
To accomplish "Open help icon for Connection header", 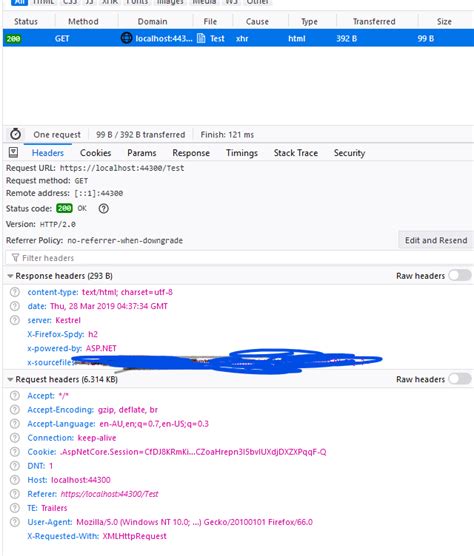I will click(15, 438).
